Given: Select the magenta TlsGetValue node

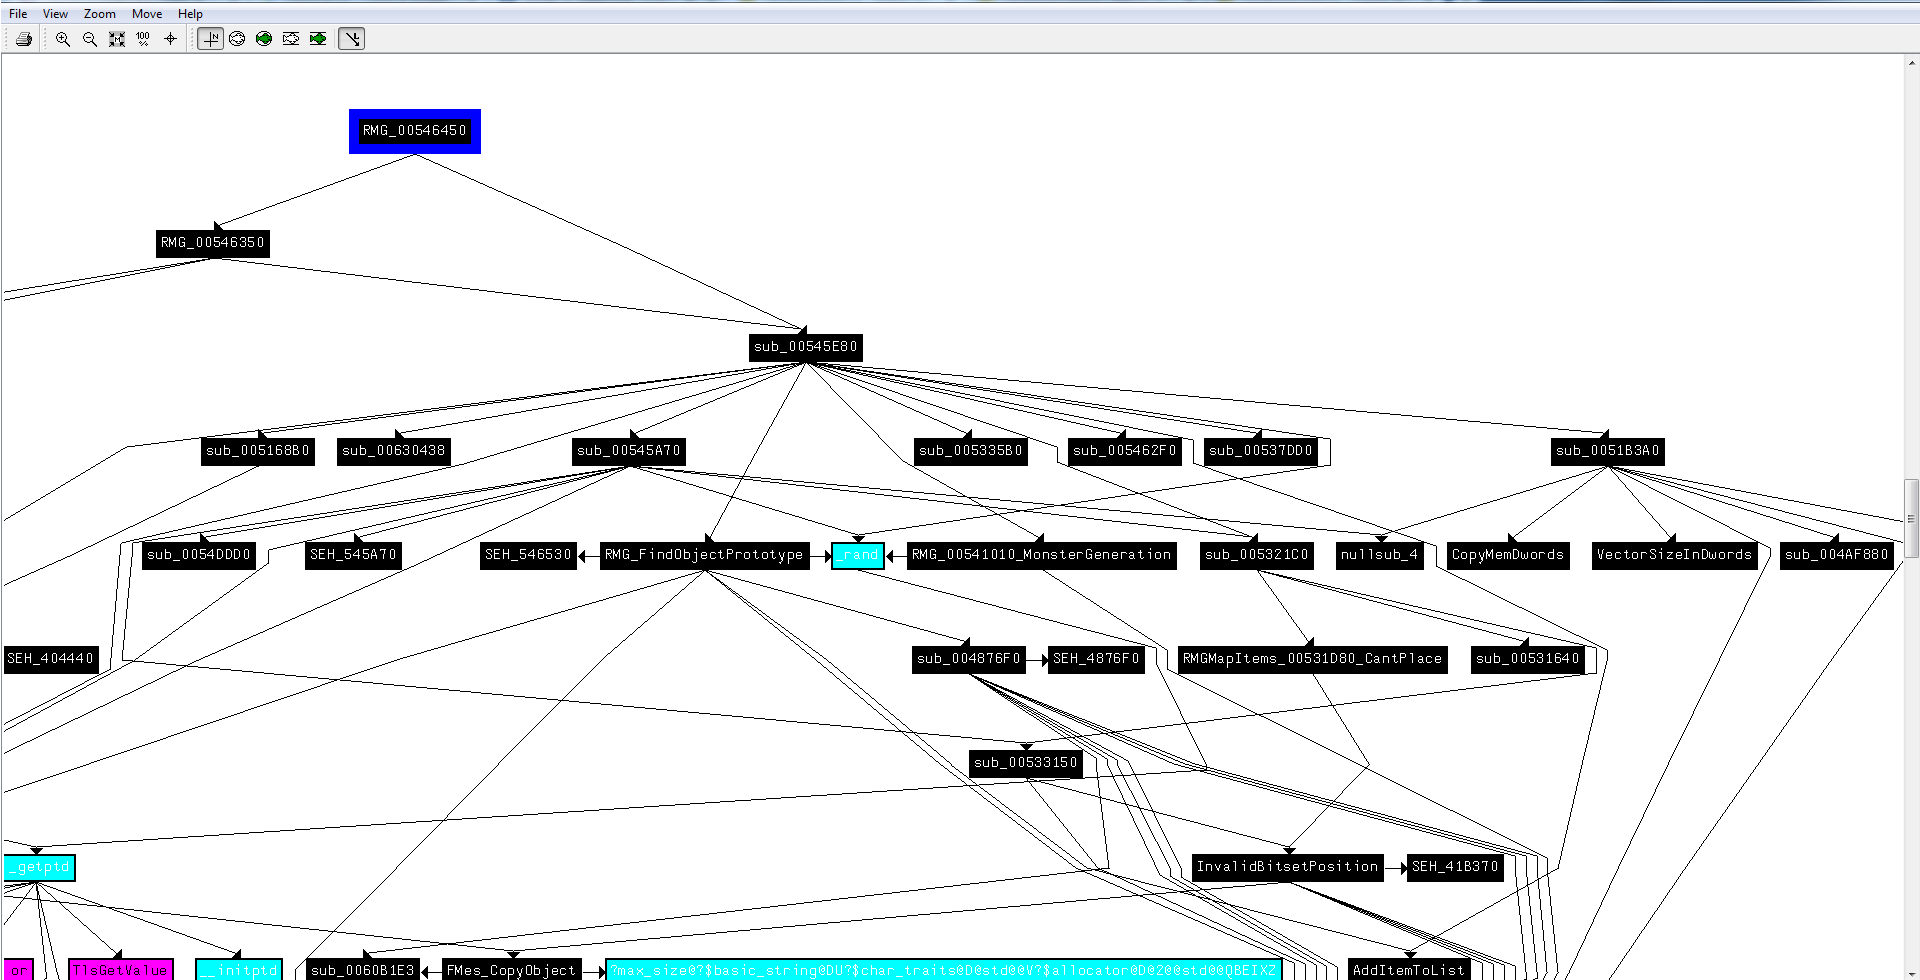Looking at the screenshot, I should tap(120, 970).
